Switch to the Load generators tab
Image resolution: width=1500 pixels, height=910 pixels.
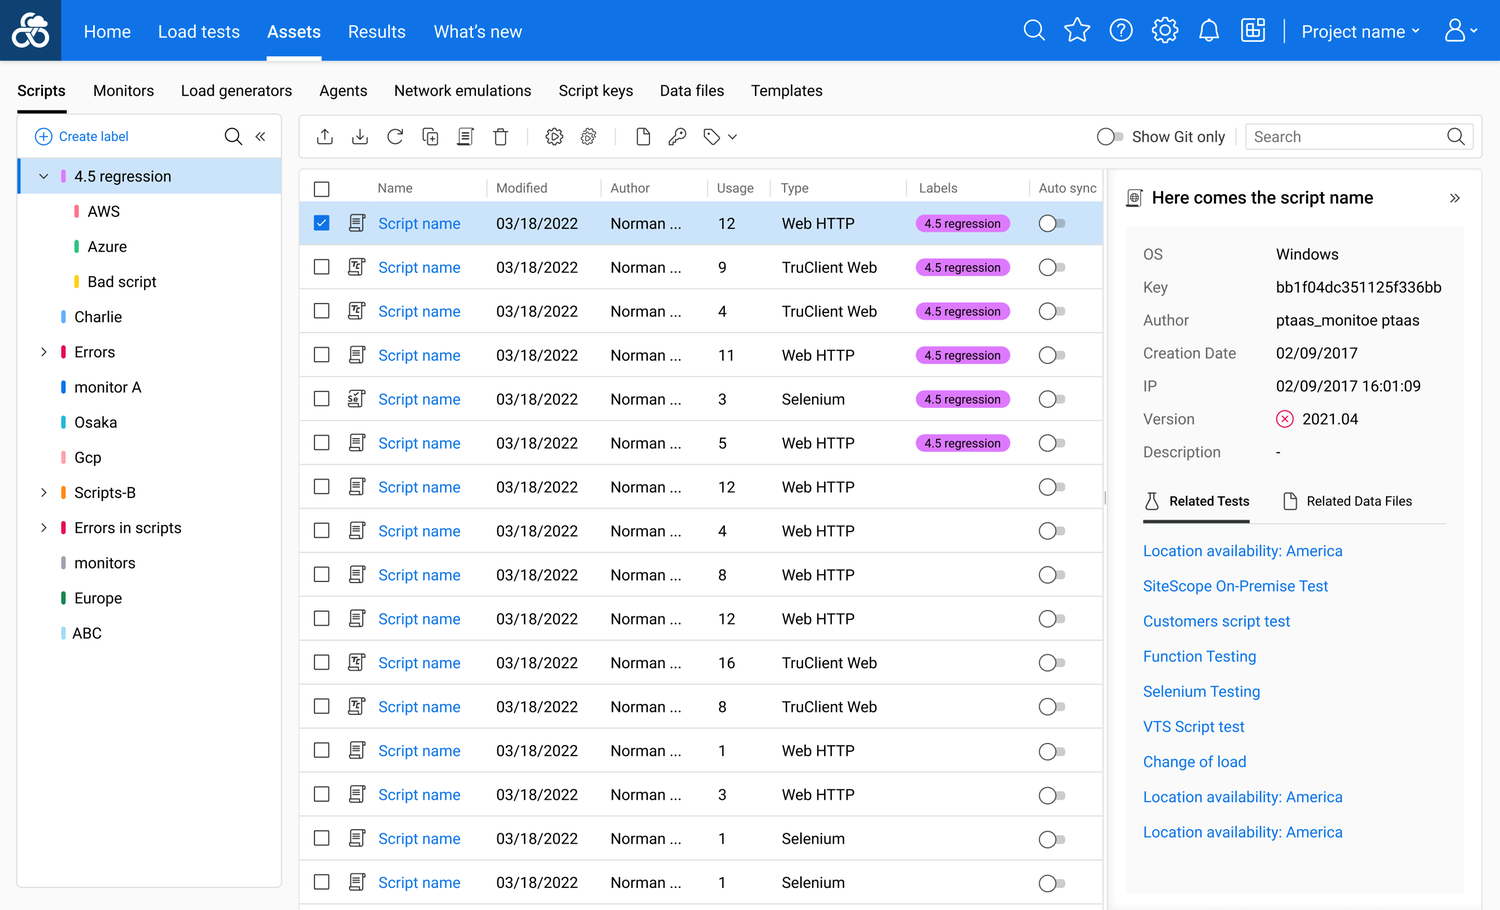click(x=236, y=91)
